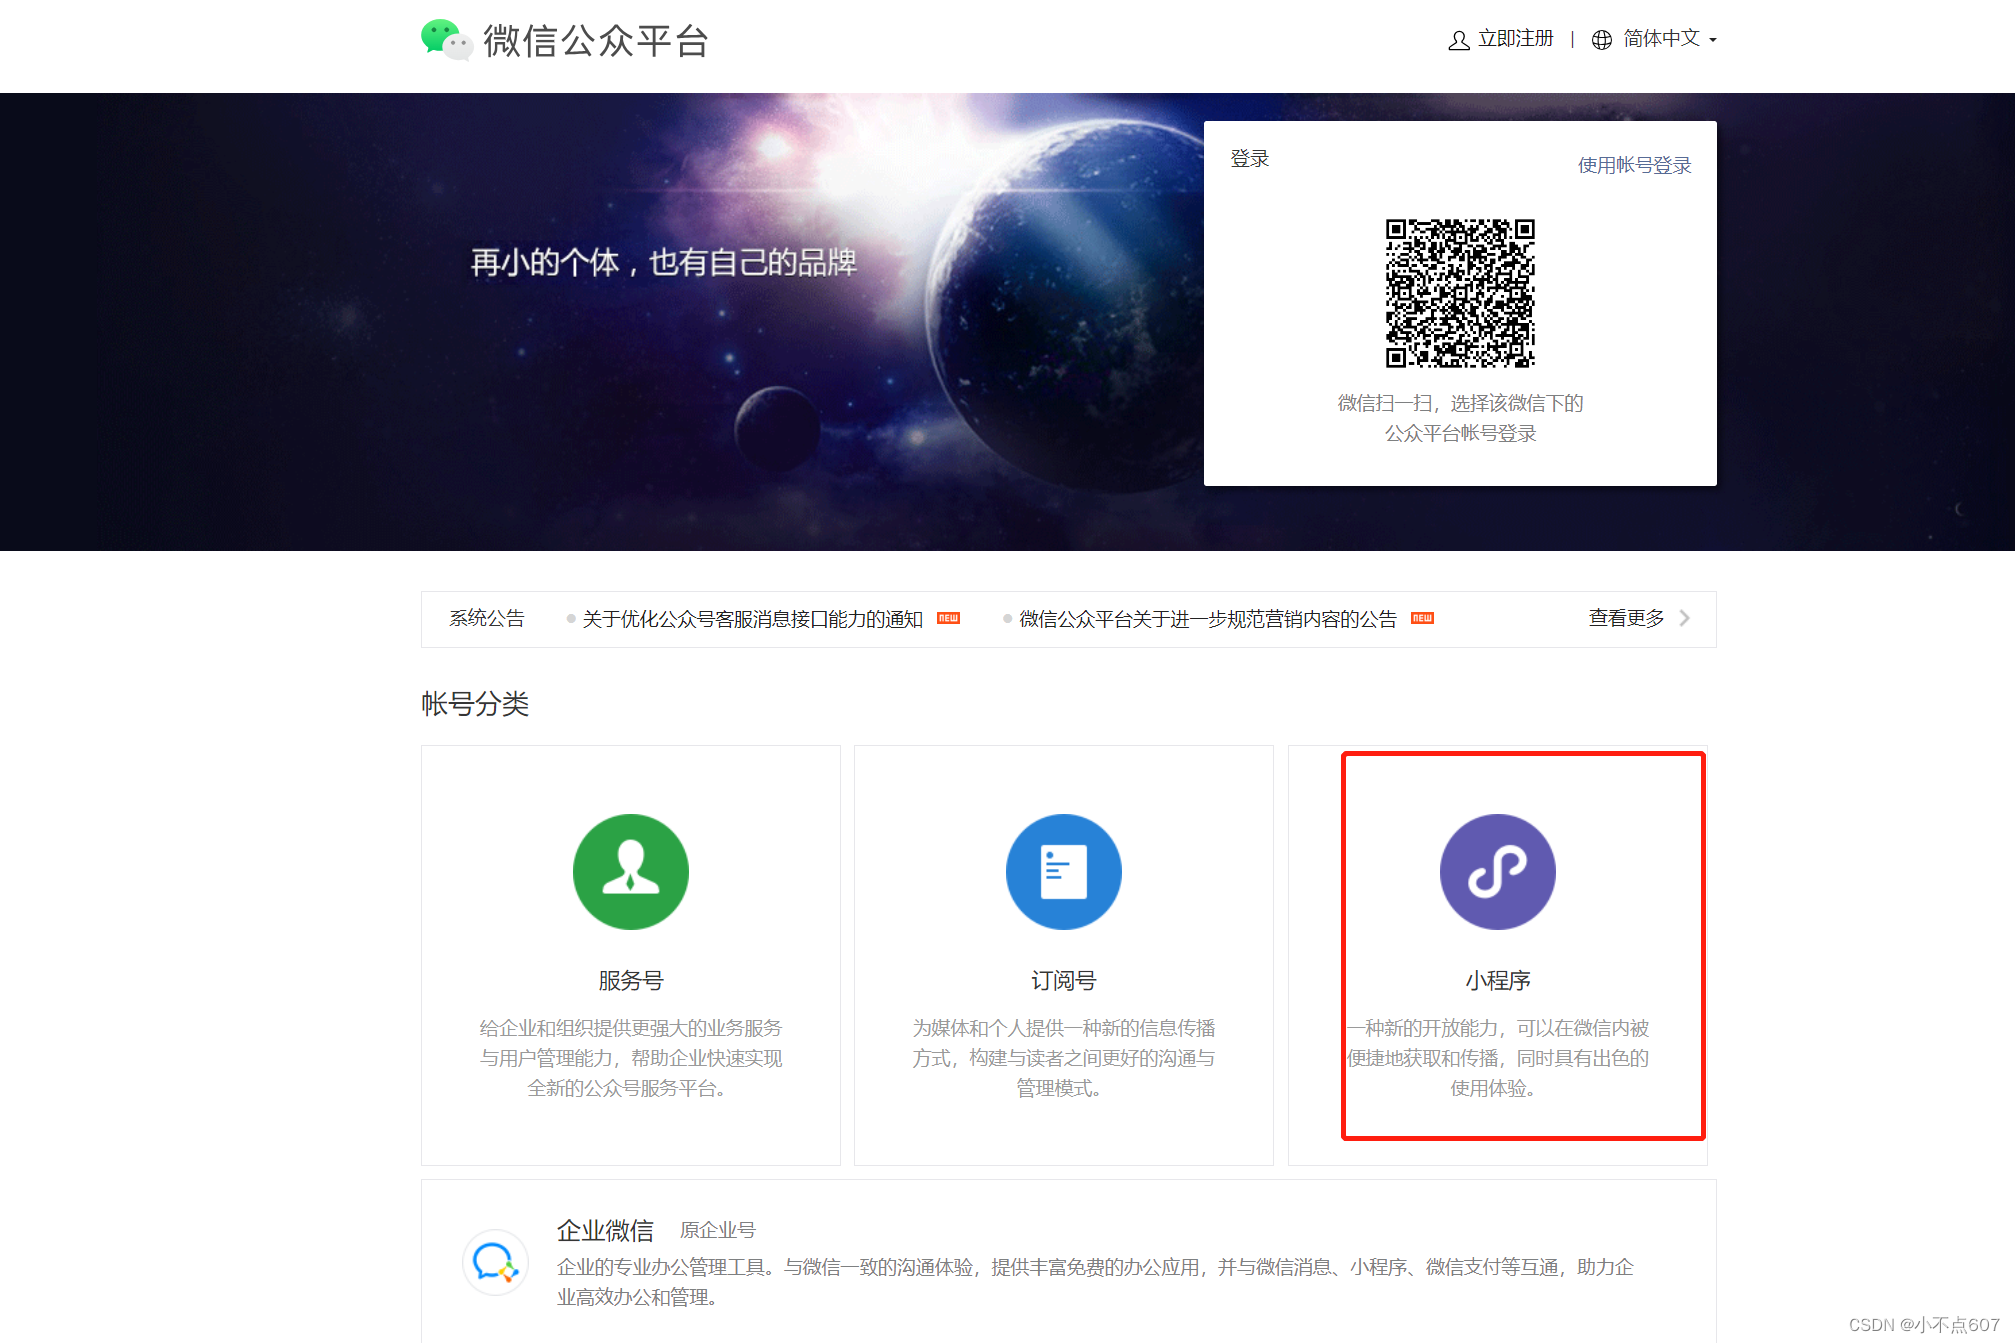Click the 系统公告 section label
2015x1343 pixels.
[486, 618]
